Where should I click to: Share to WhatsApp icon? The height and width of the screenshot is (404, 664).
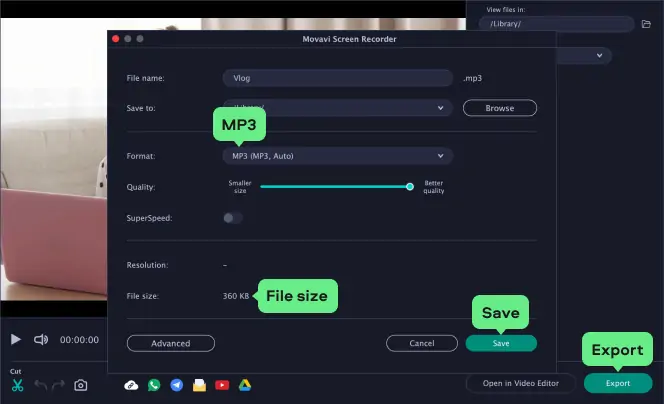pos(154,385)
